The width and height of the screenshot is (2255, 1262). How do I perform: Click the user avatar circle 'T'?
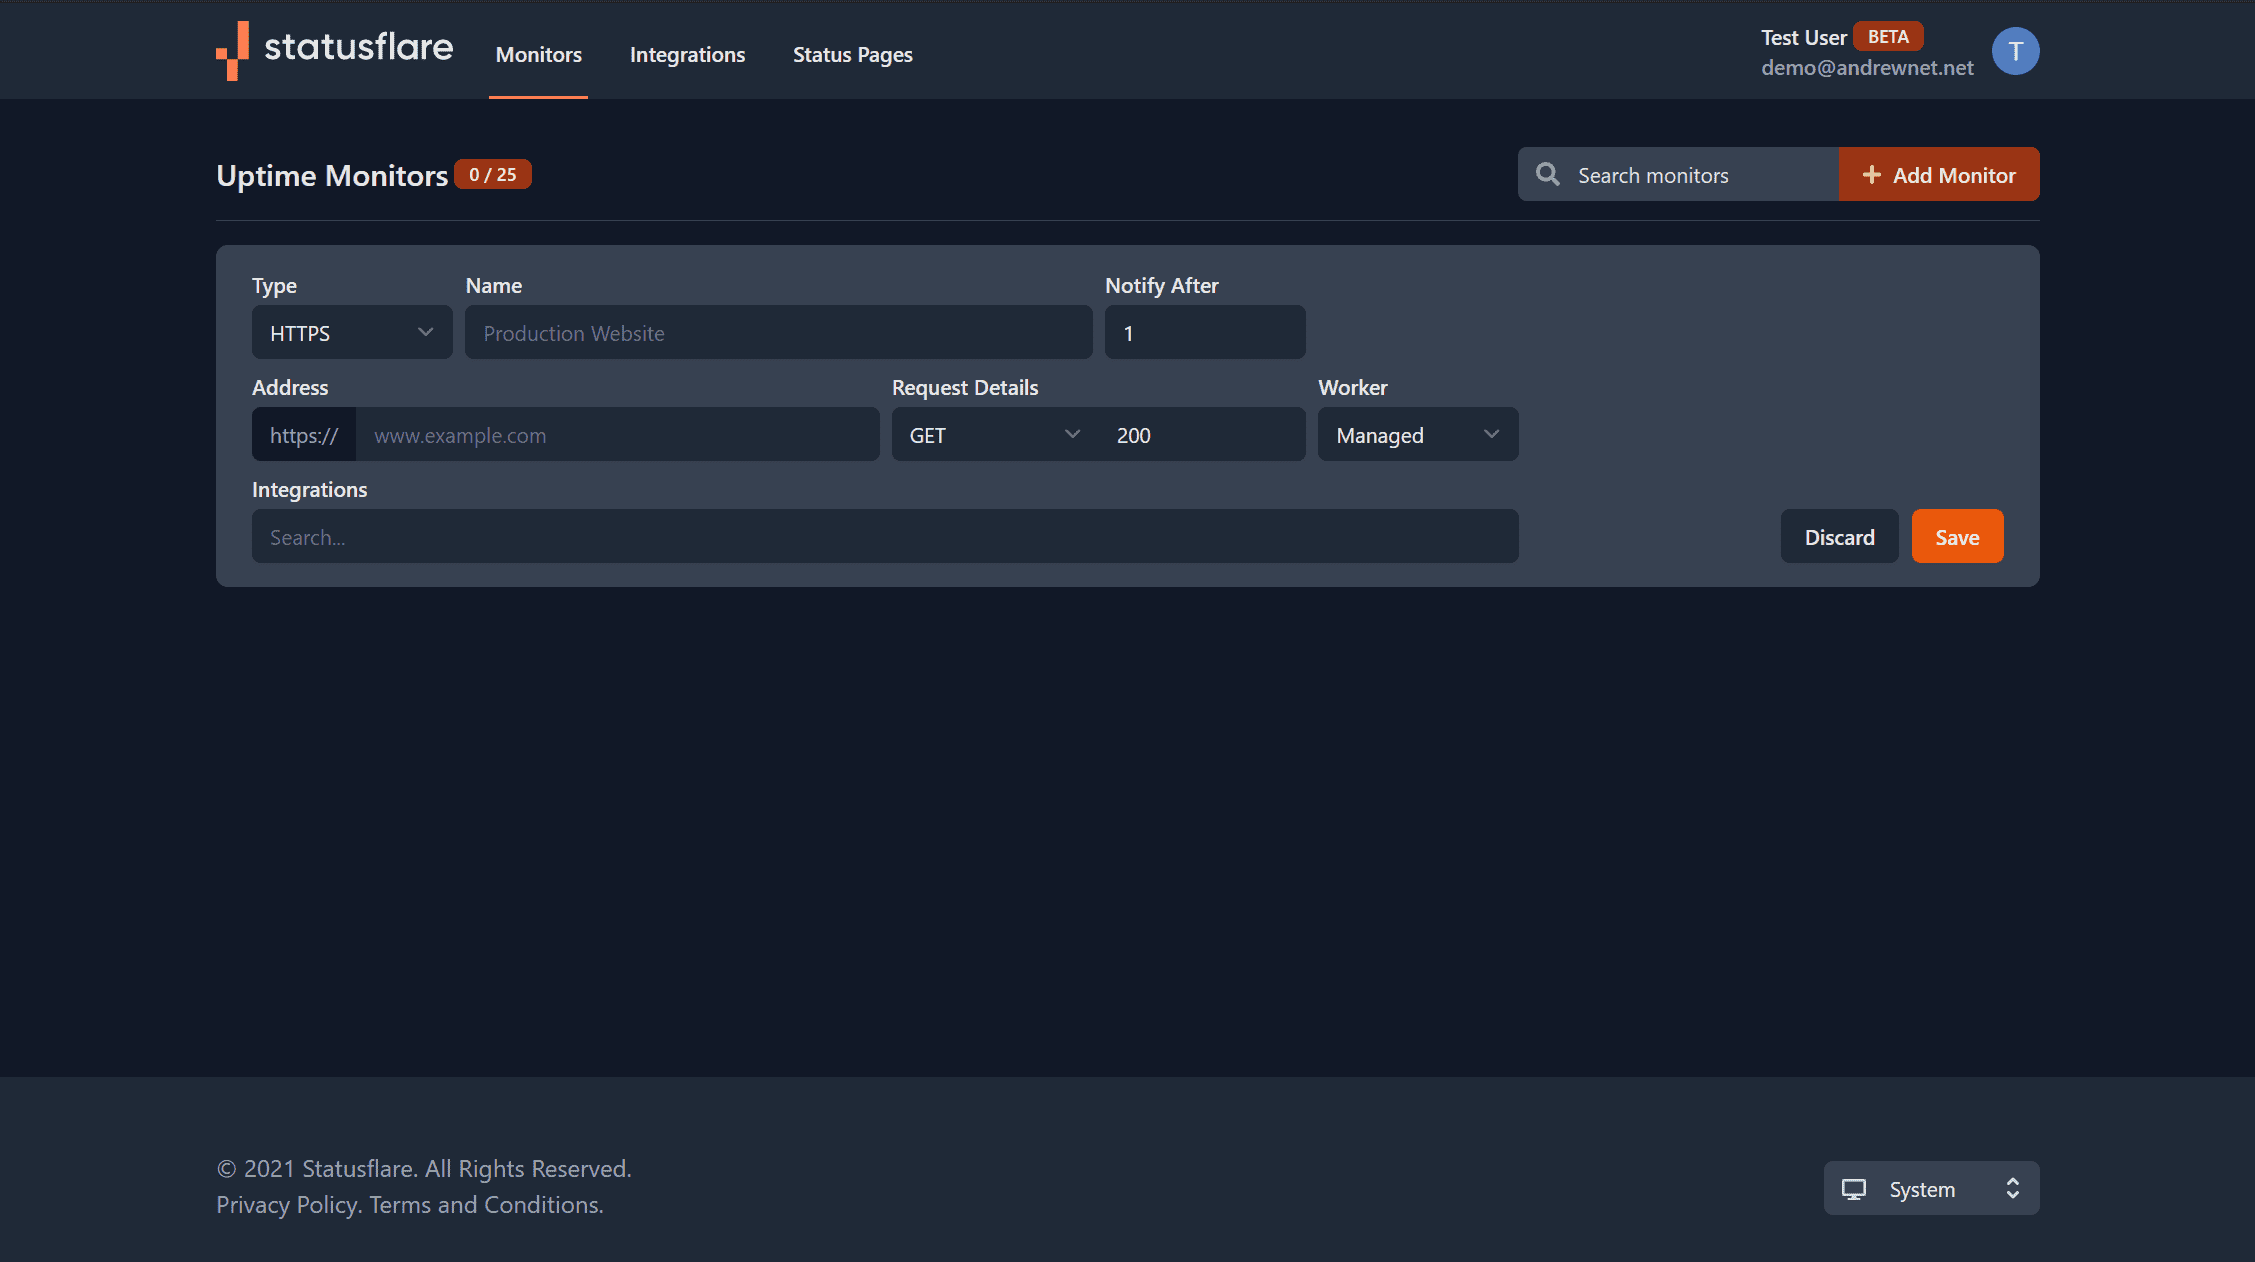(x=2015, y=51)
